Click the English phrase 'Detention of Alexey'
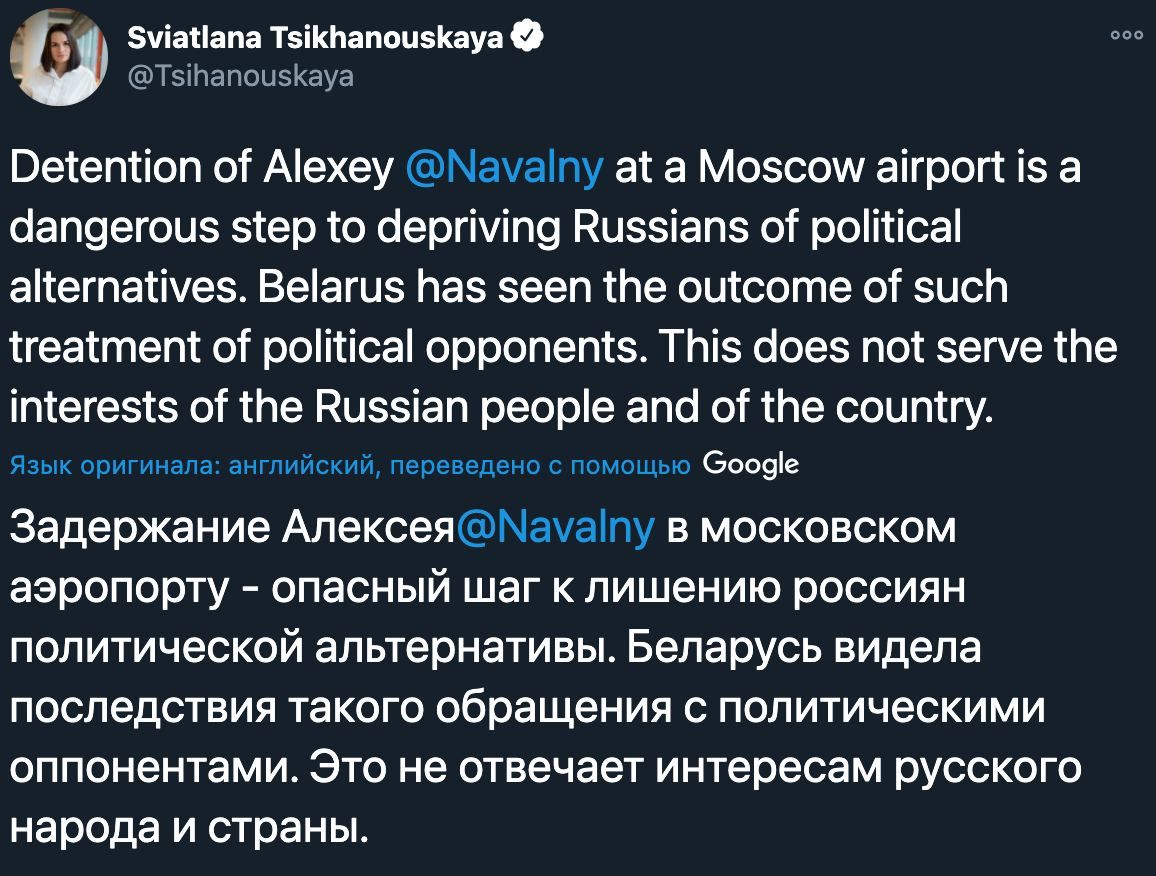The height and width of the screenshot is (876, 1156). point(201,167)
